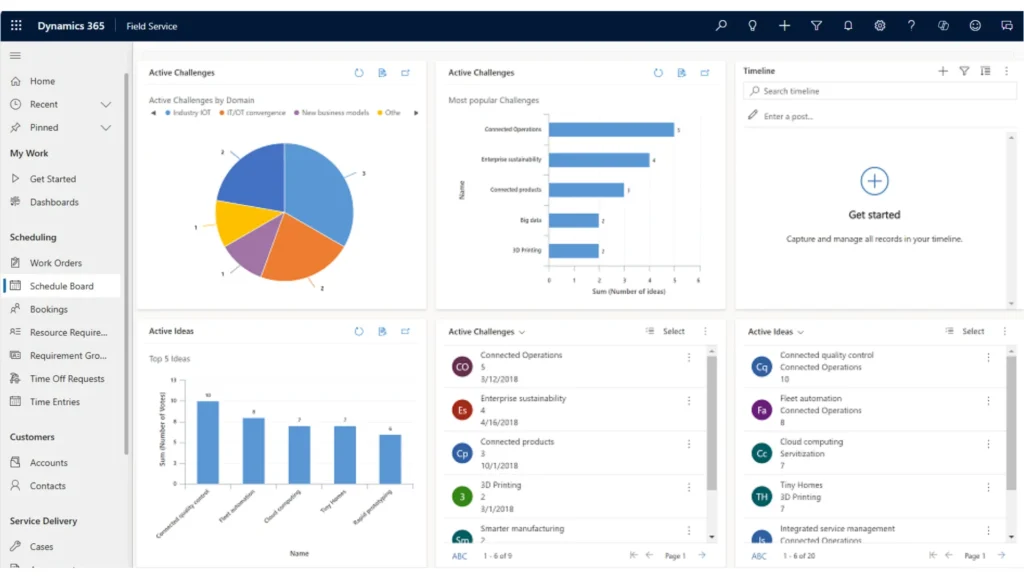Collapse the sidebar with hamburger icon

16,56
